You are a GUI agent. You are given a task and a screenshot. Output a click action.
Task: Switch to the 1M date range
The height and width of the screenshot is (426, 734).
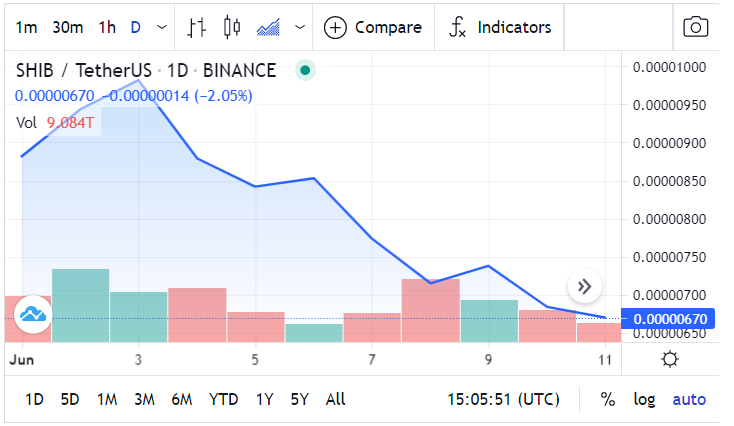(x=107, y=399)
